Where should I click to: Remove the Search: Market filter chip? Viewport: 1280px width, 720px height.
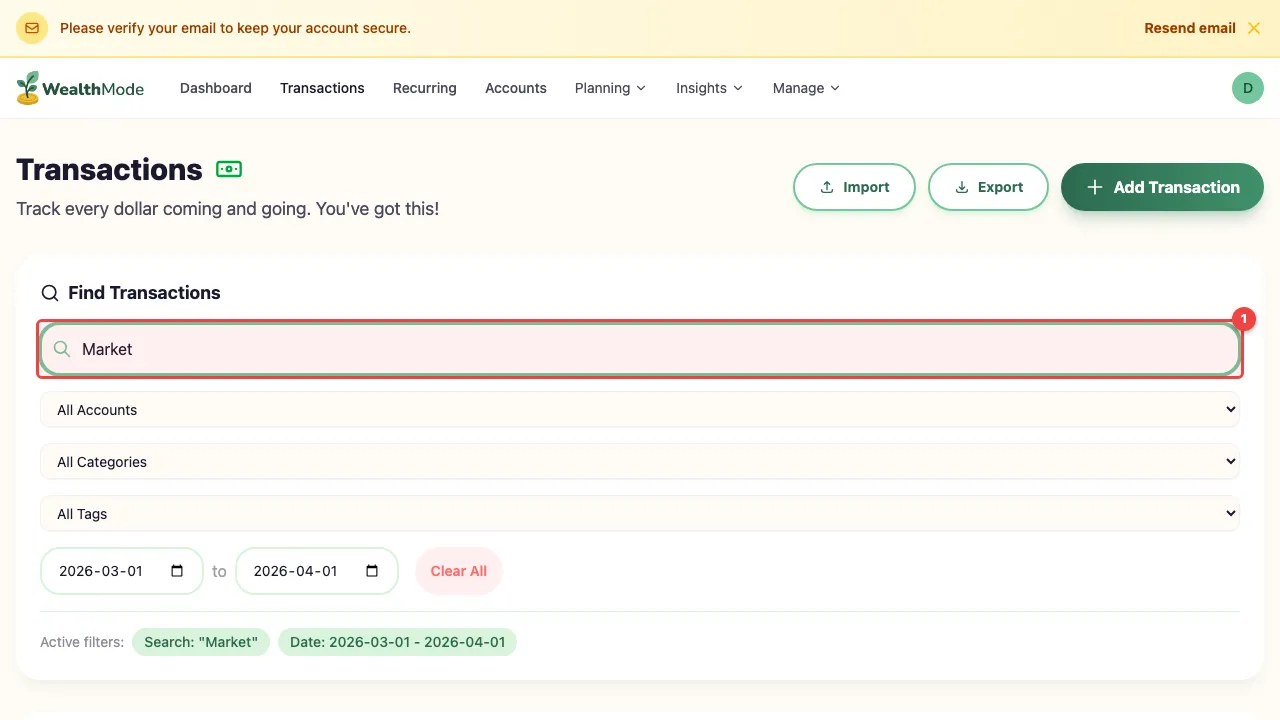201,641
